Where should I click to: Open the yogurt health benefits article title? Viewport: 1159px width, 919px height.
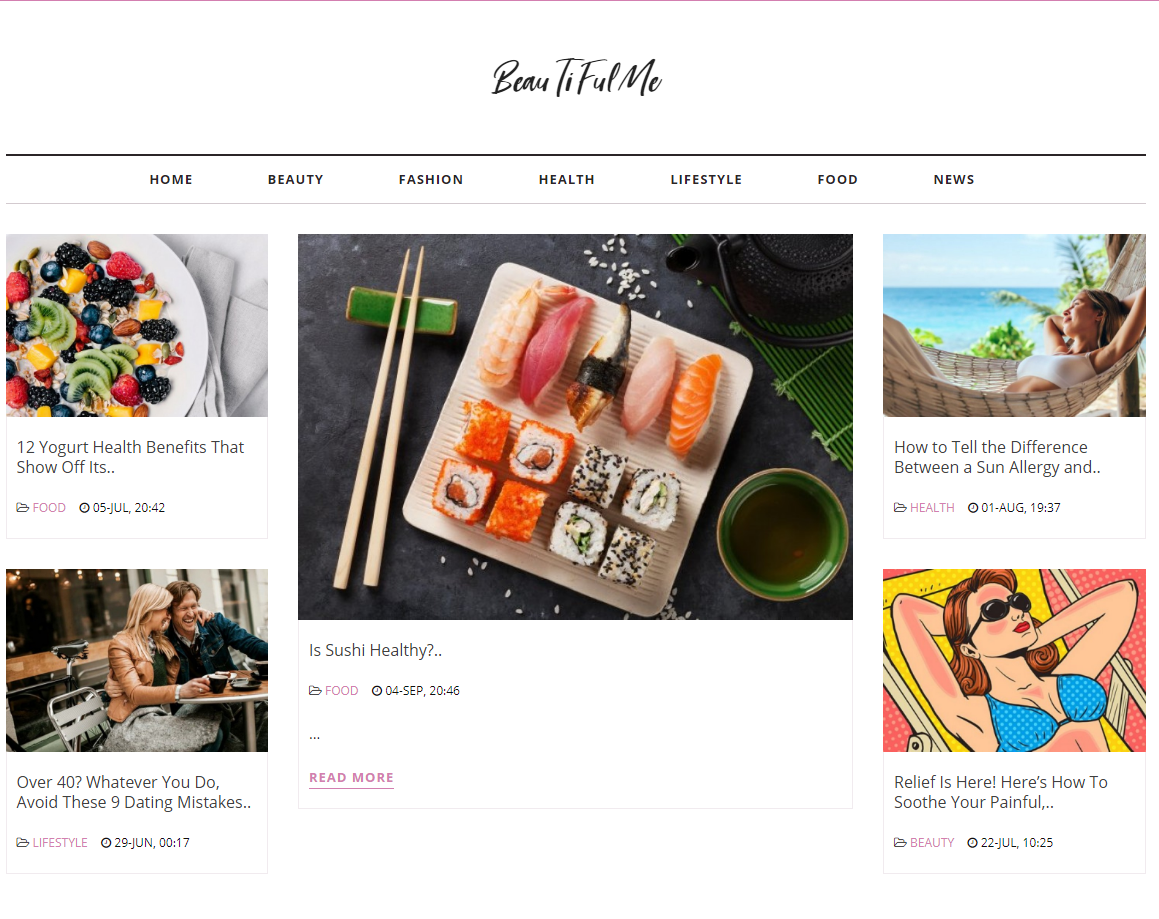pos(130,457)
